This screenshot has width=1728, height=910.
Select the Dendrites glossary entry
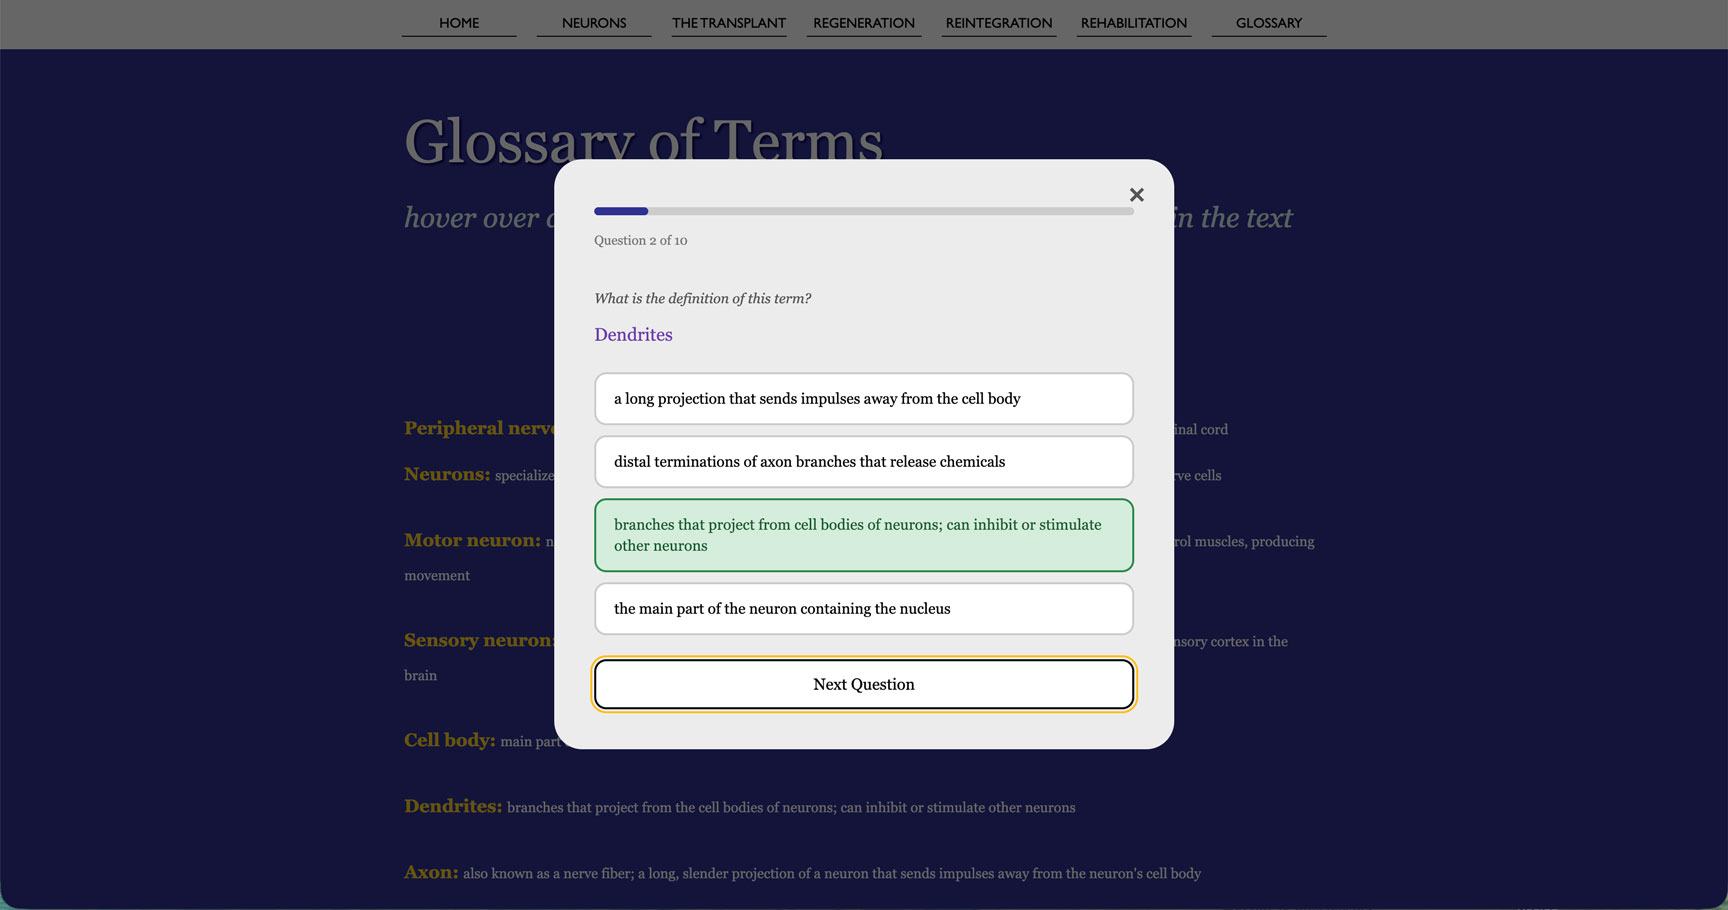coord(452,805)
